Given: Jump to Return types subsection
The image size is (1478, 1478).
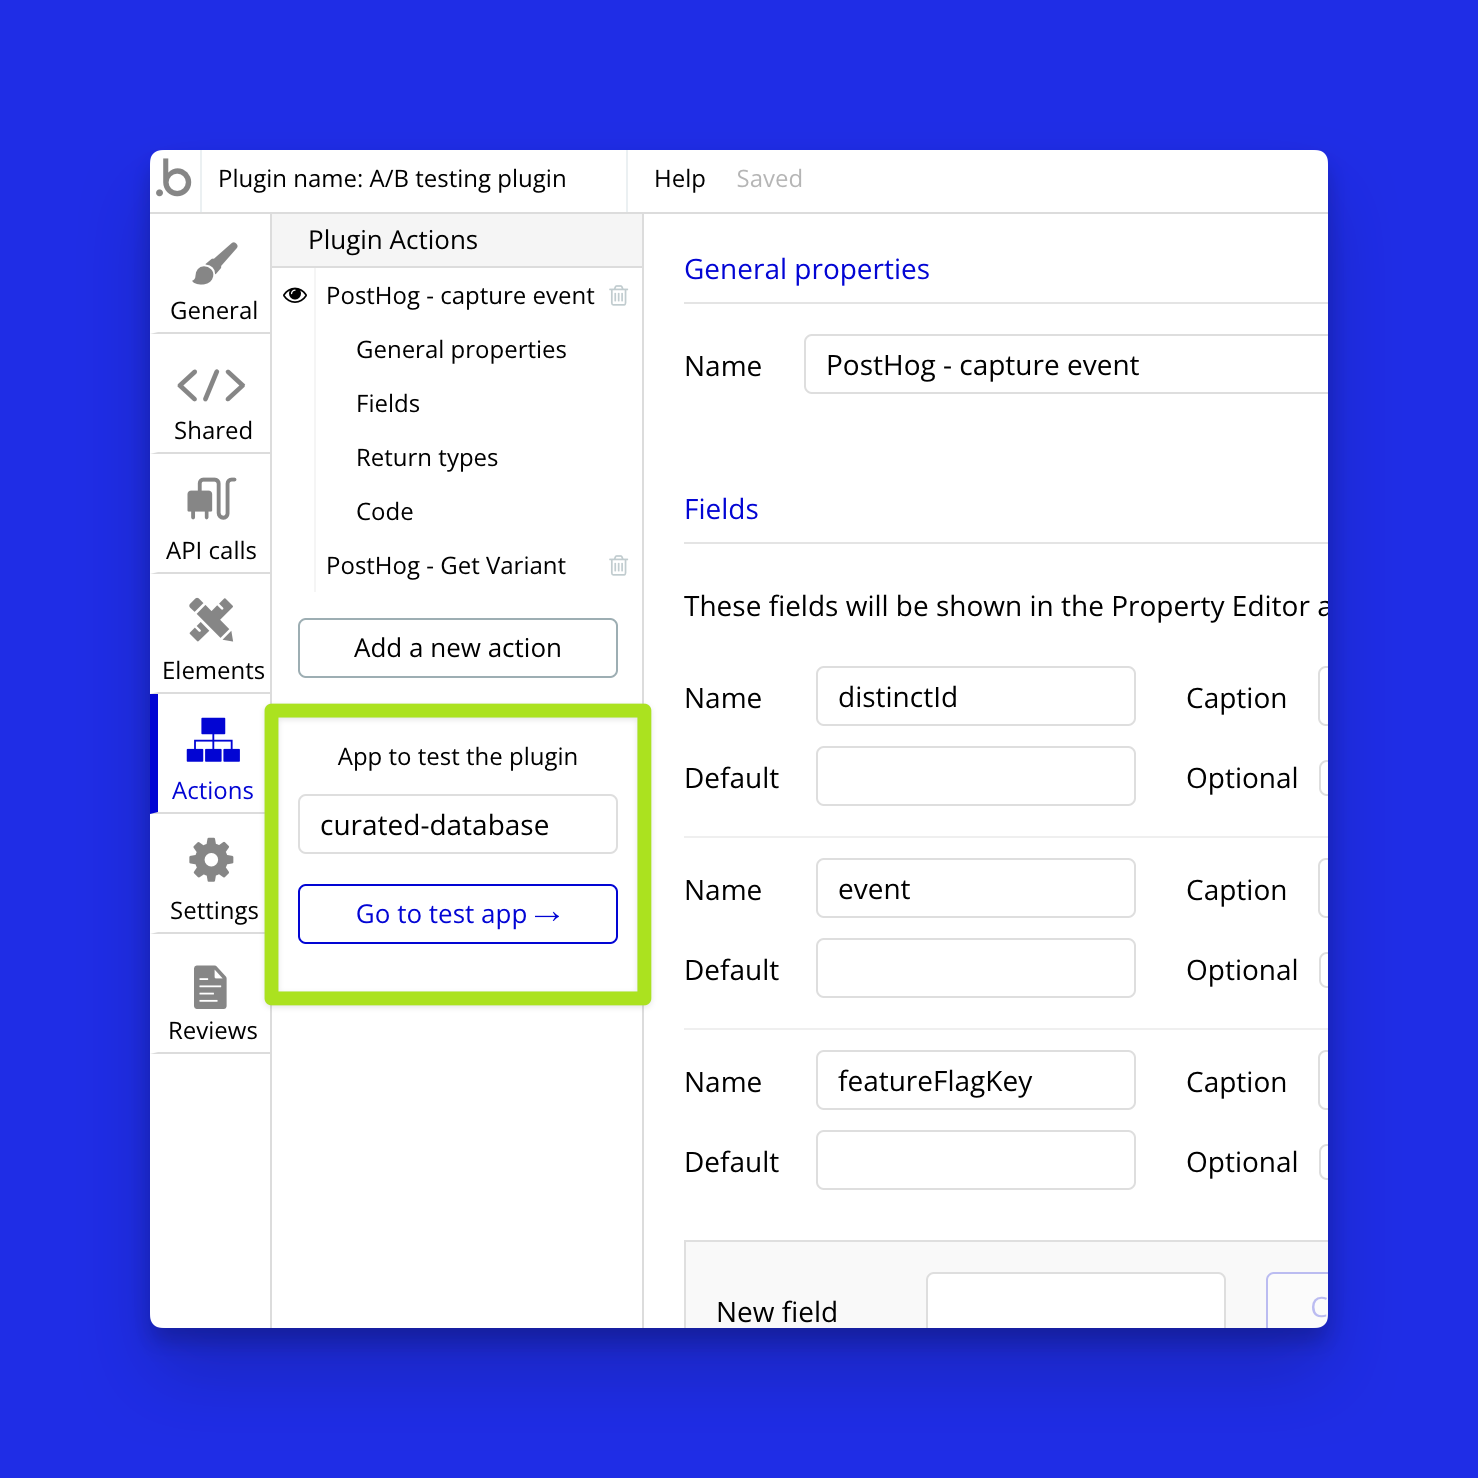Looking at the screenshot, I should (x=427, y=458).
